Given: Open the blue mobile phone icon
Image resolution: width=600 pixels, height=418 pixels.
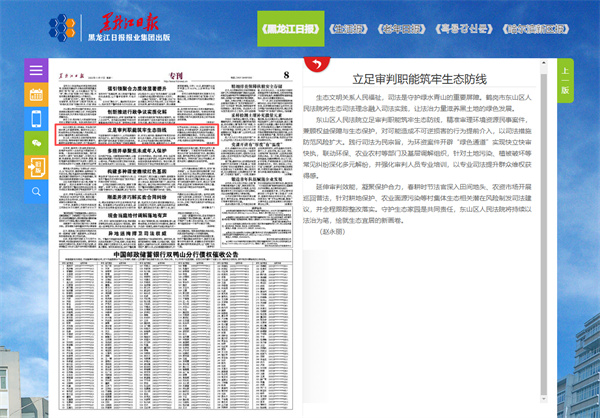Looking at the screenshot, I should click(x=37, y=119).
